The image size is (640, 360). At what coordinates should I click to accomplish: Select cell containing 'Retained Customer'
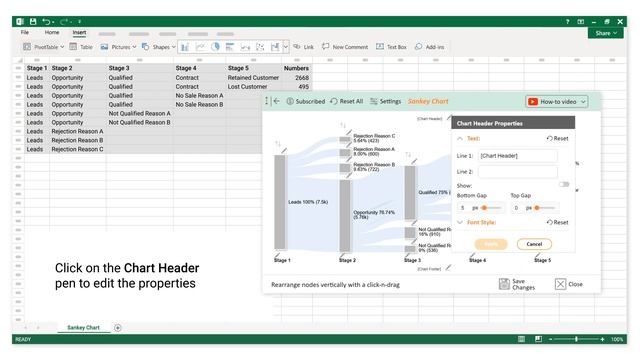(x=253, y=78)
